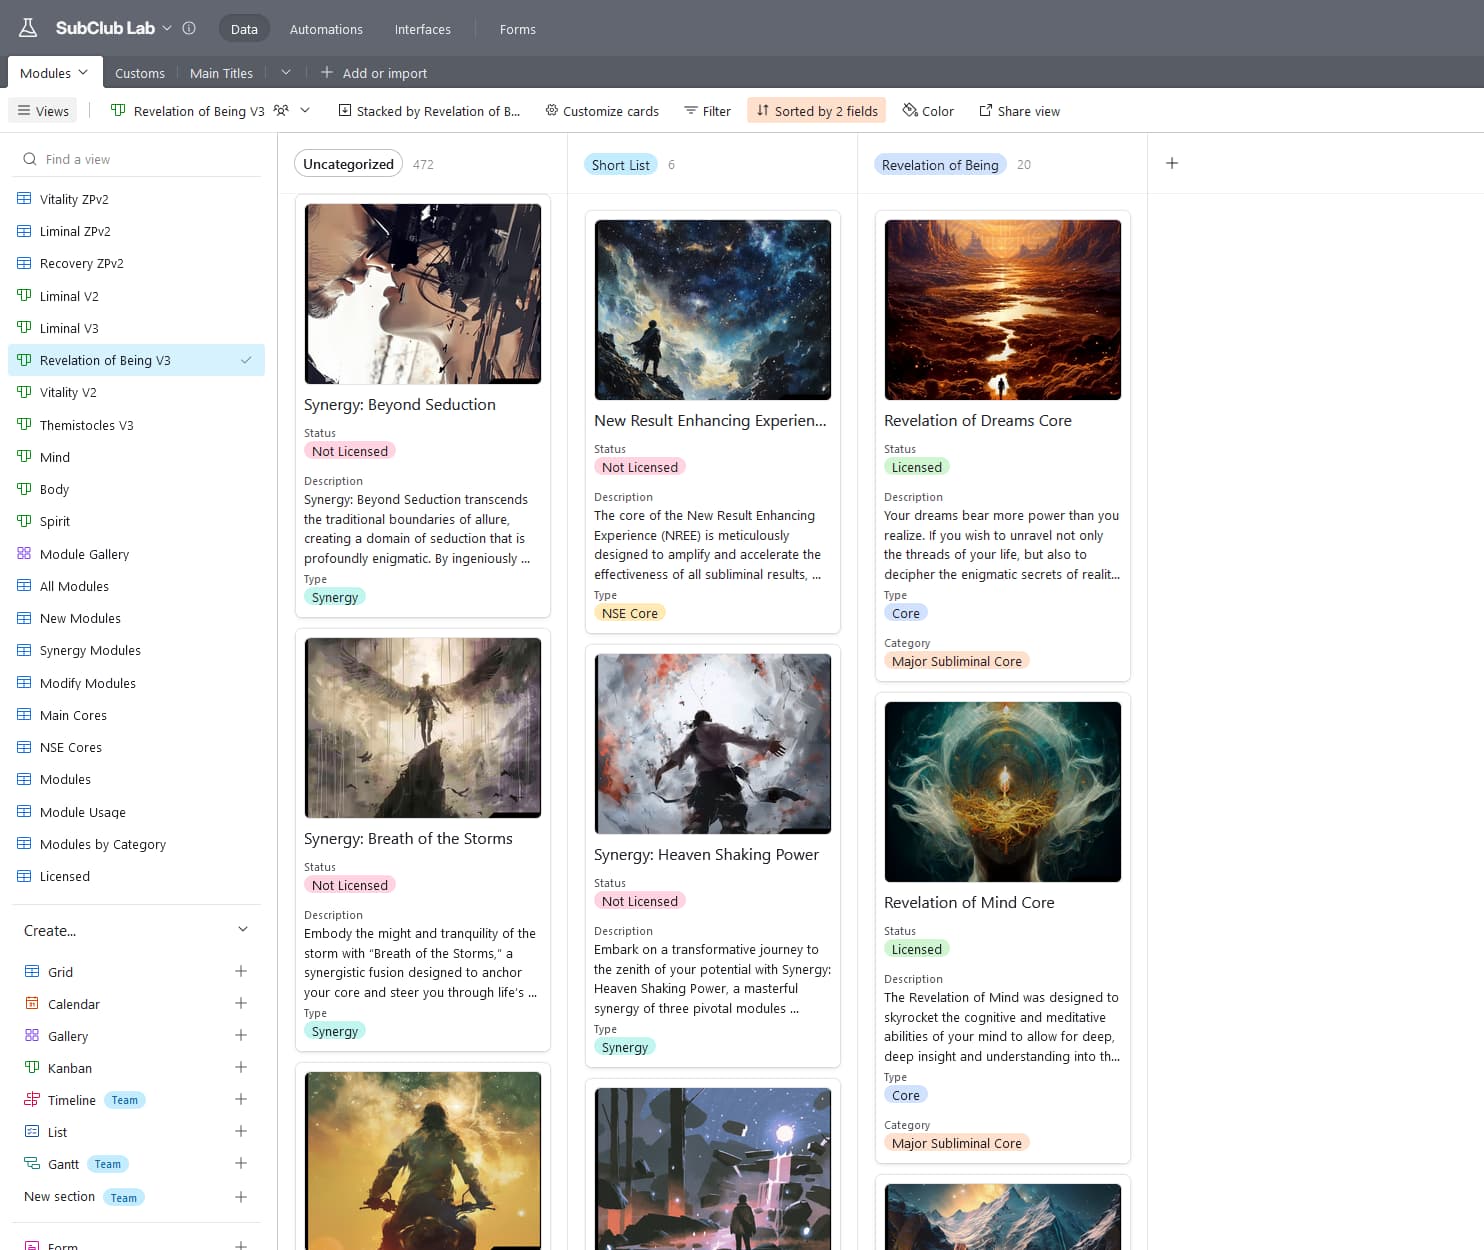
Task: Open the Views hamburger toggle
Action: (x=44, y=111)
